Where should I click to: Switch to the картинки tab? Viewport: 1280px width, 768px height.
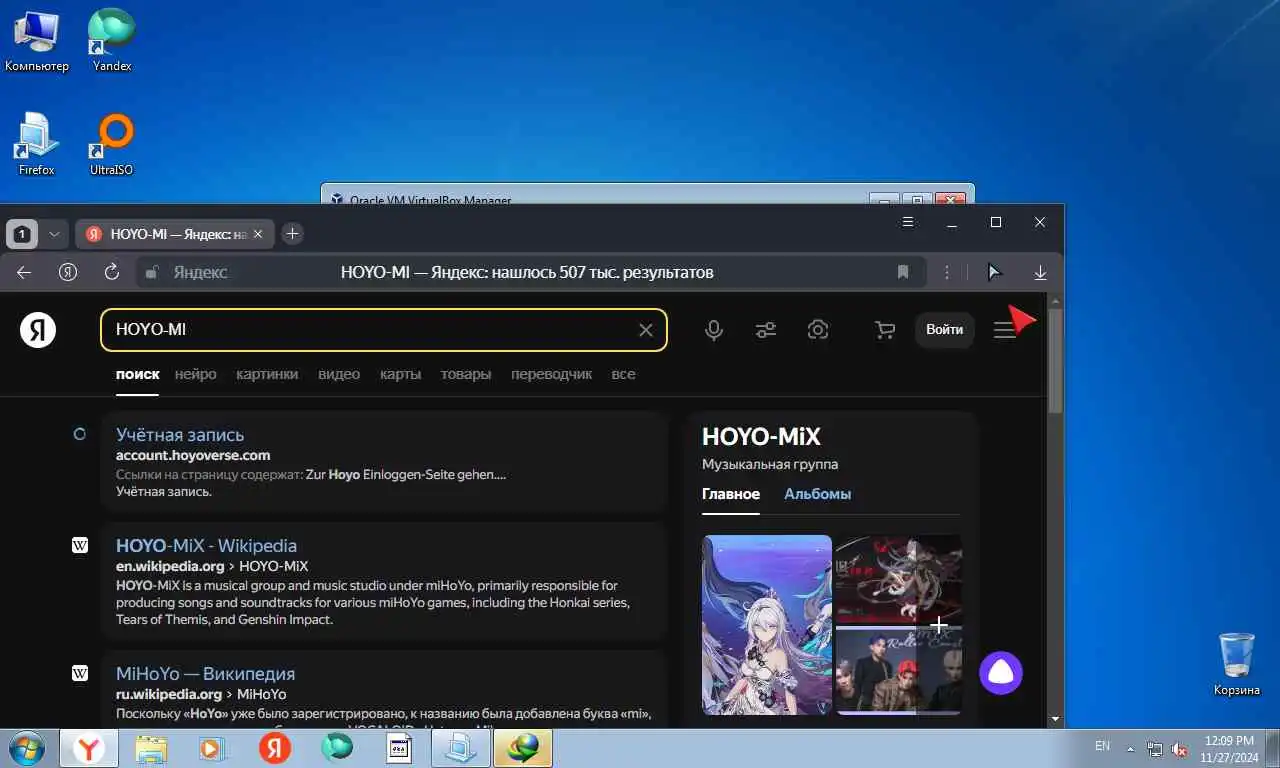[x=267, y=374]
